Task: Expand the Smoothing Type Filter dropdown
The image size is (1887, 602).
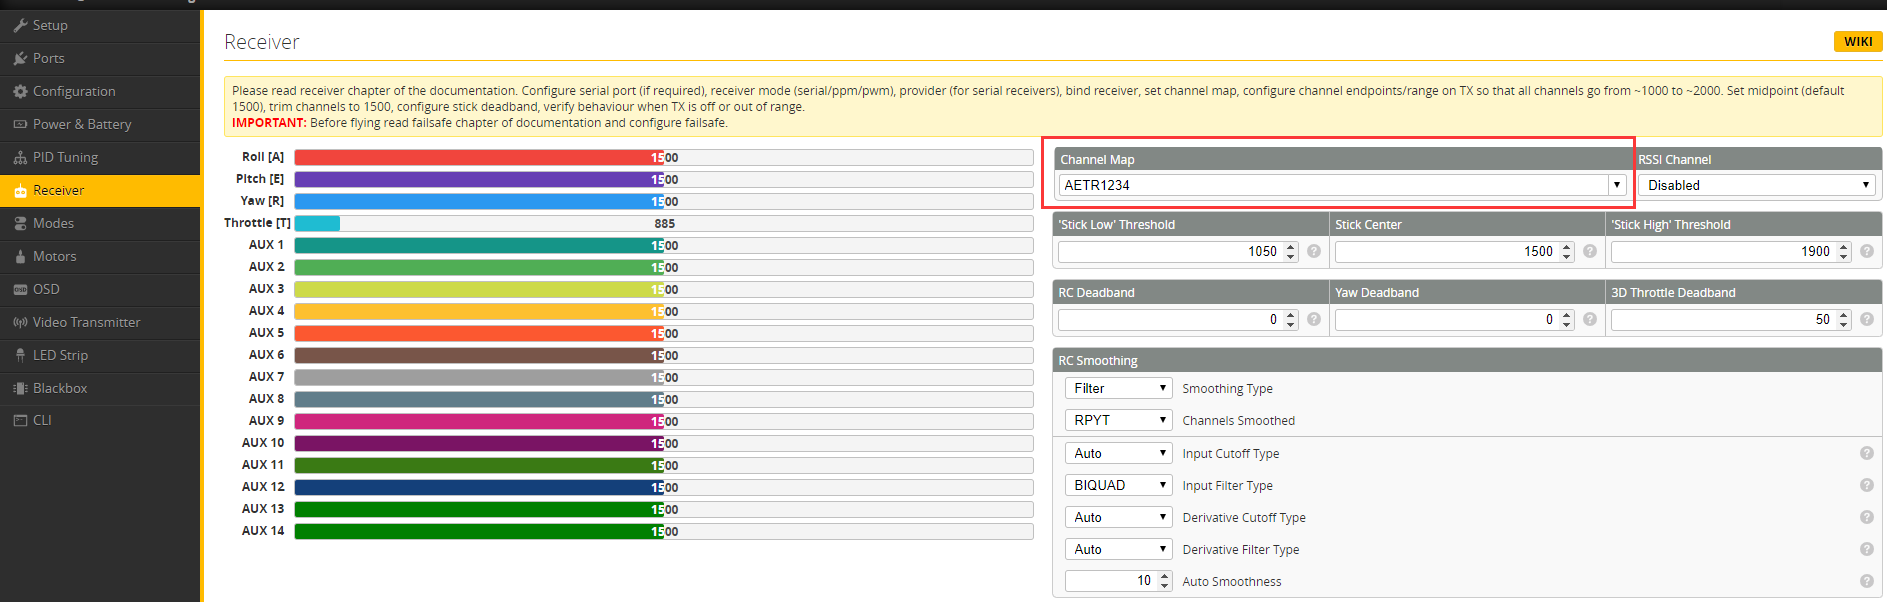Action: click(1117, 388)
